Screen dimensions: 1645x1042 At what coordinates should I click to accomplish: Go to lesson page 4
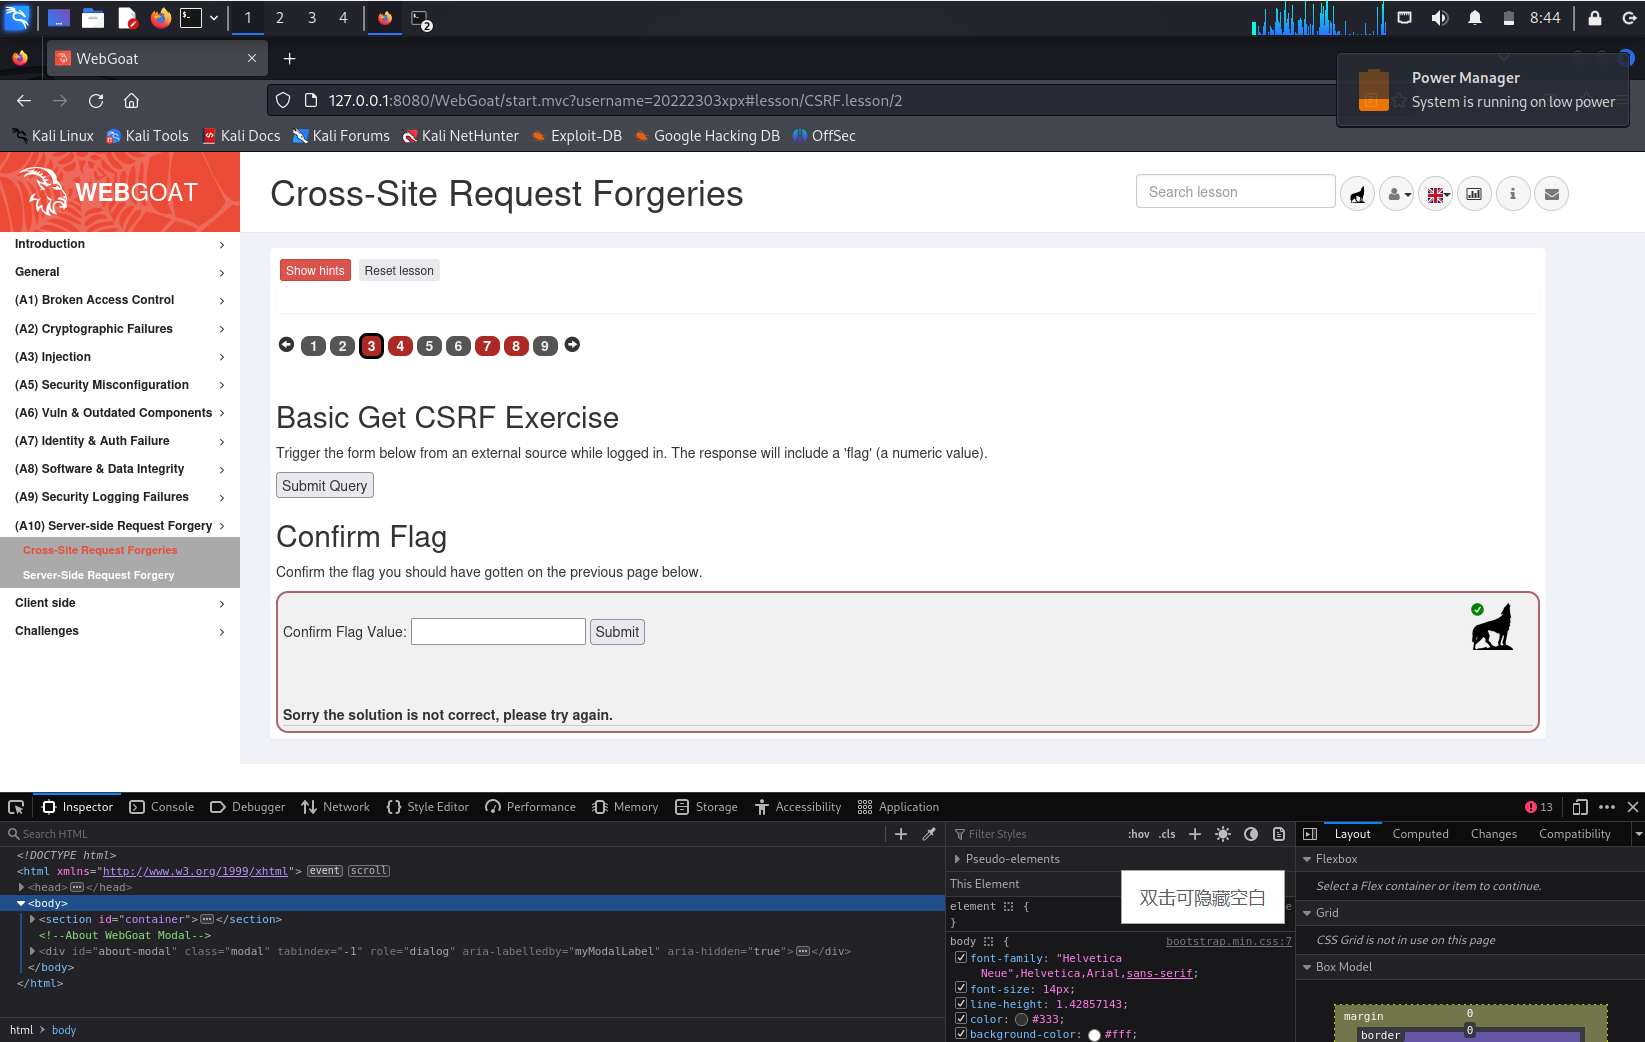400,346
